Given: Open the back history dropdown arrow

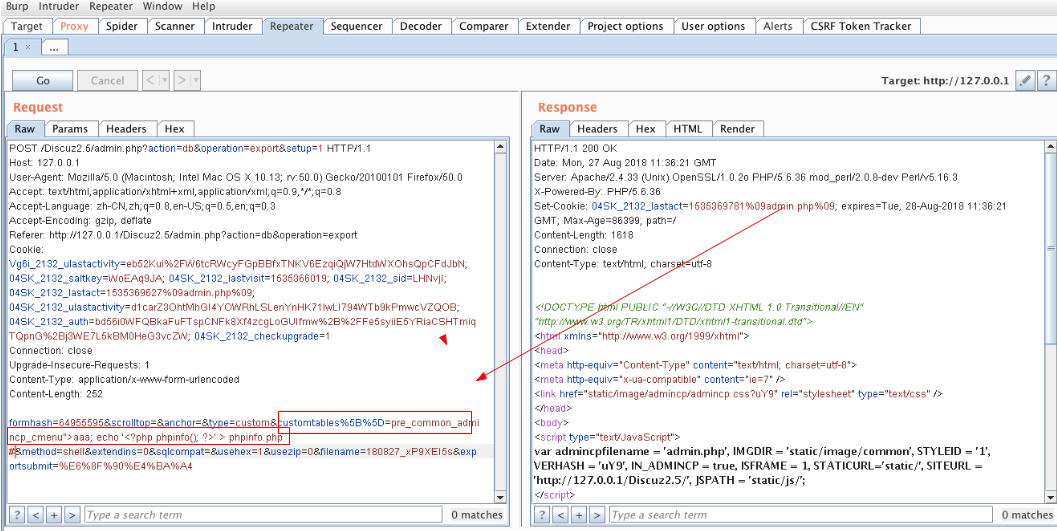Looking at the screenshot, I should pyautogui.click(x=164, y=80).
